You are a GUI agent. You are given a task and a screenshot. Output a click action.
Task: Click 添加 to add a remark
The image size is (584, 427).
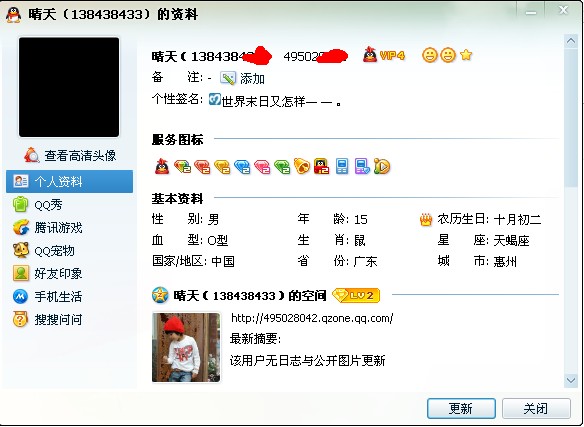tap(252, 79)
